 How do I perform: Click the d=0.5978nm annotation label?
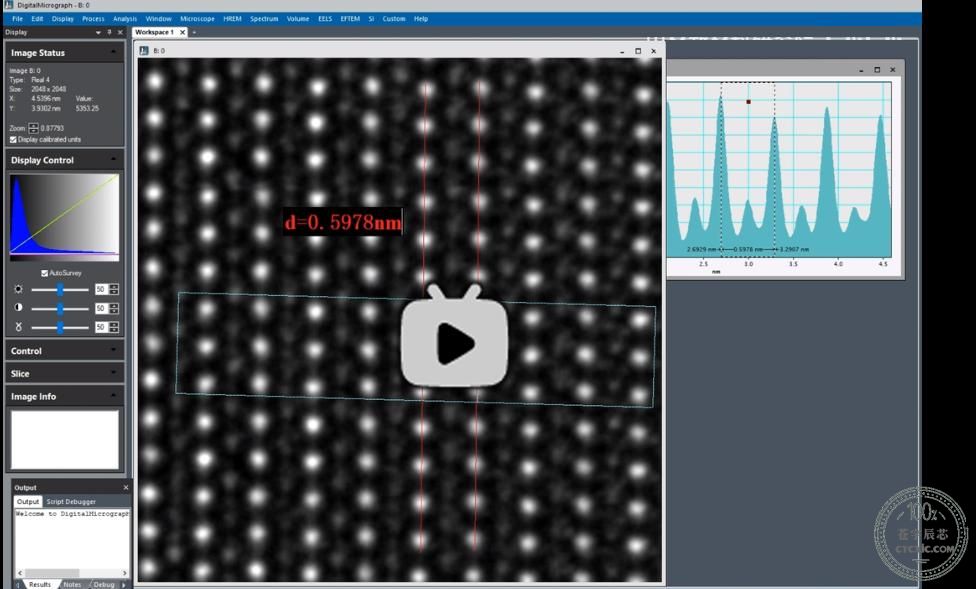tap(342, 222)
